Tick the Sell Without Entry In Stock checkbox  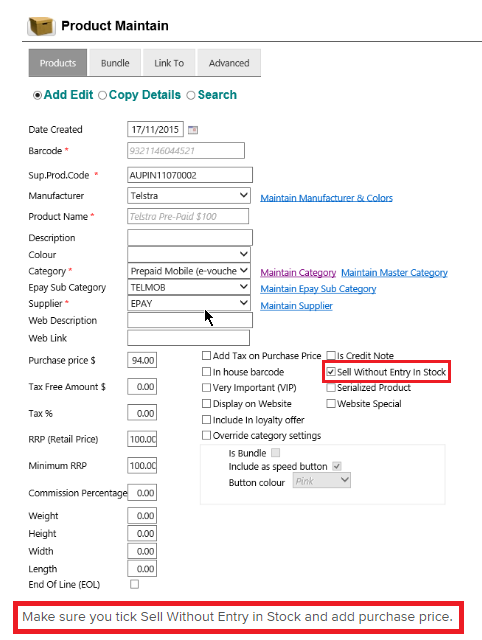(x=331, y=372)
